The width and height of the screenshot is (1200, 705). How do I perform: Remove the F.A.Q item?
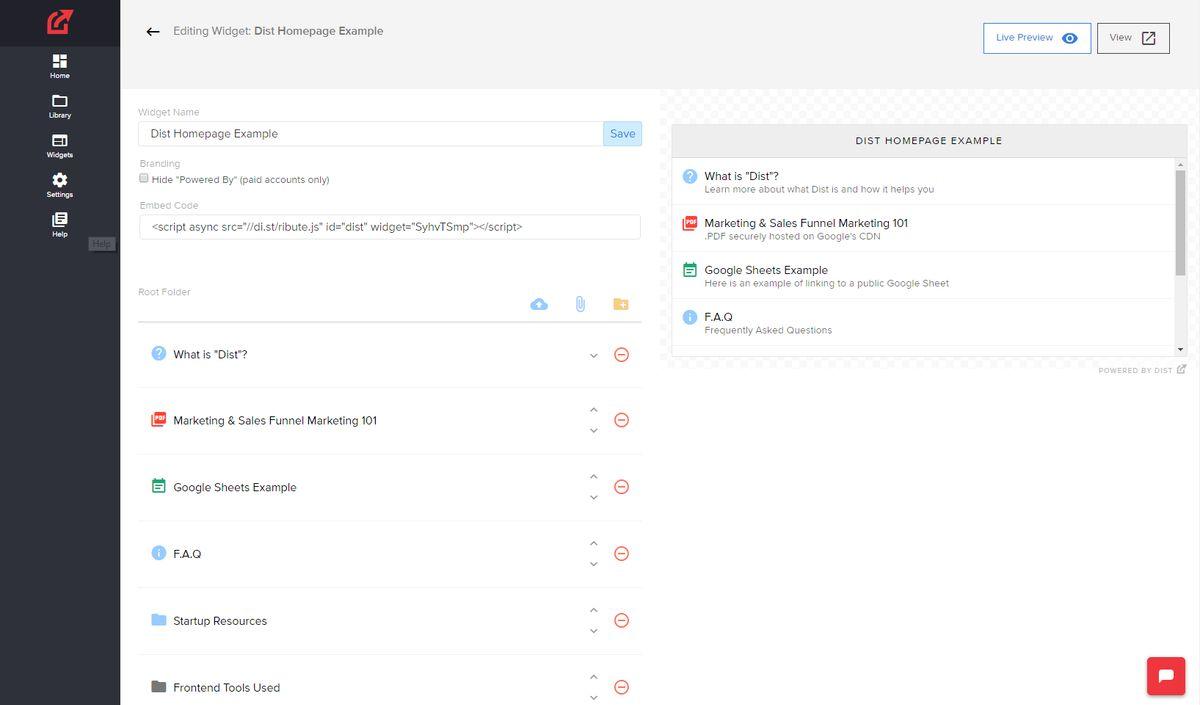click(x=621, y=554)
